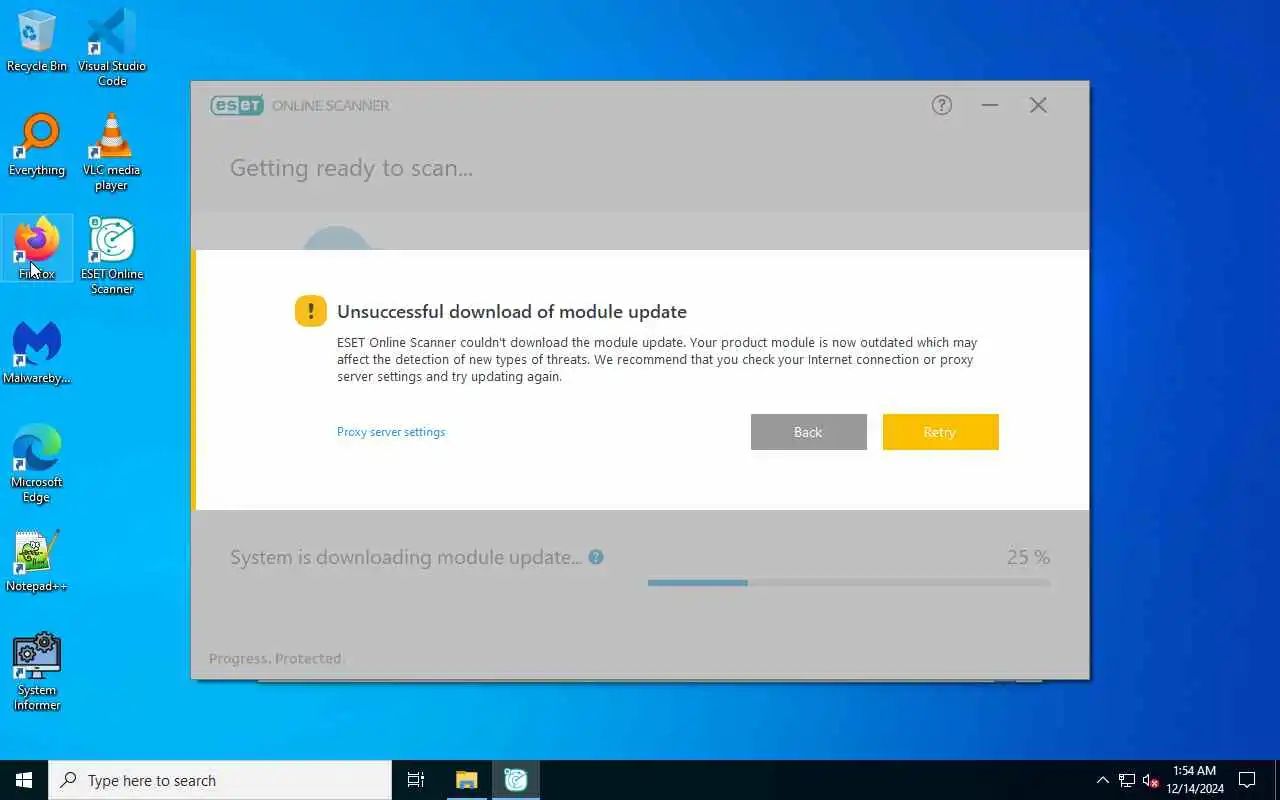The height and width of the screenshot is (800, 1280).
Task: Open the Proxy server settings link
Action: tap(391, 432)
